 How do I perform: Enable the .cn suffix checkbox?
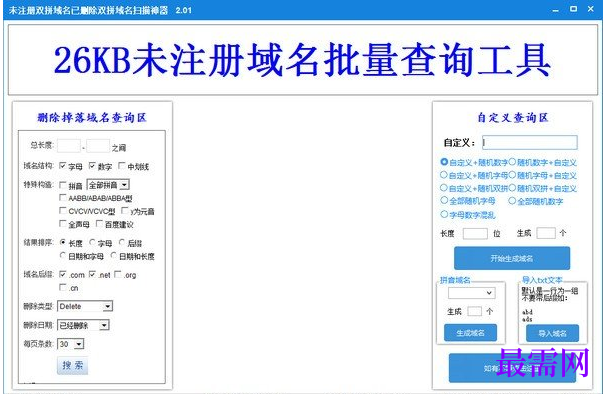coord(62,287)
